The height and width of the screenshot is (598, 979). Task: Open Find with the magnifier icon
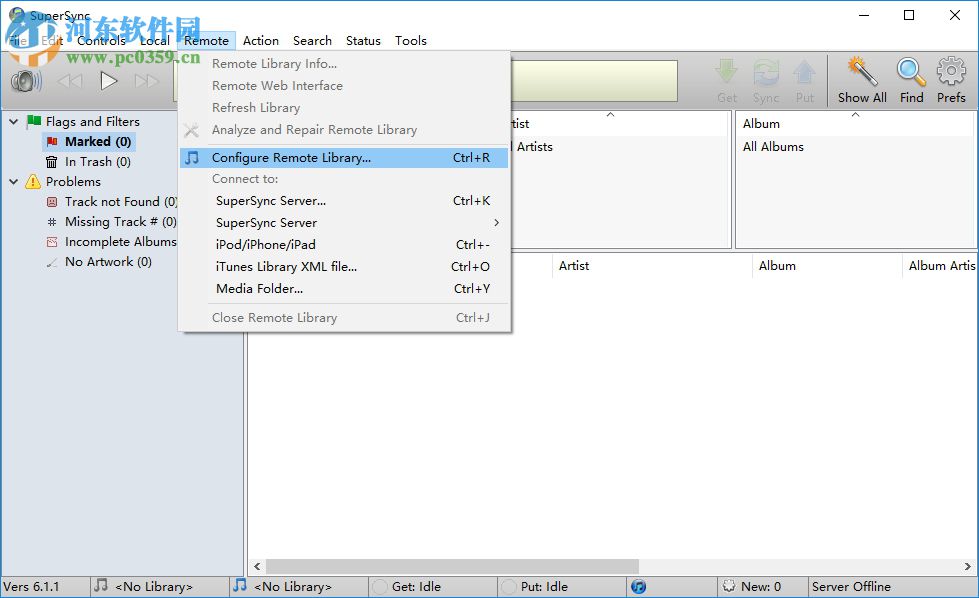point(911,72)
